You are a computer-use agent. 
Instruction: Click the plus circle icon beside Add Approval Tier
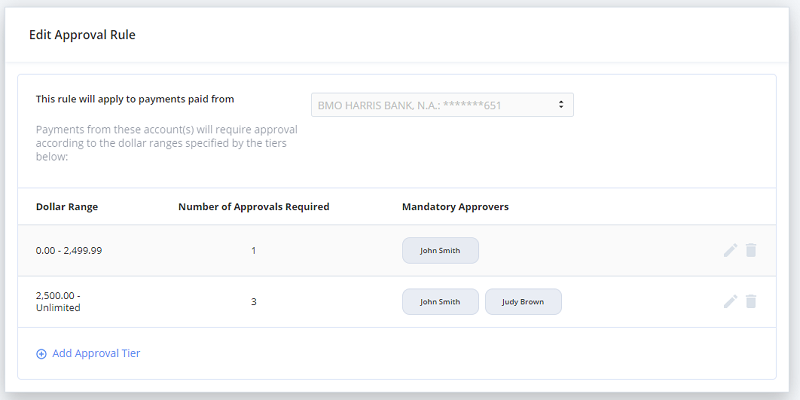[x=41, y=354]
